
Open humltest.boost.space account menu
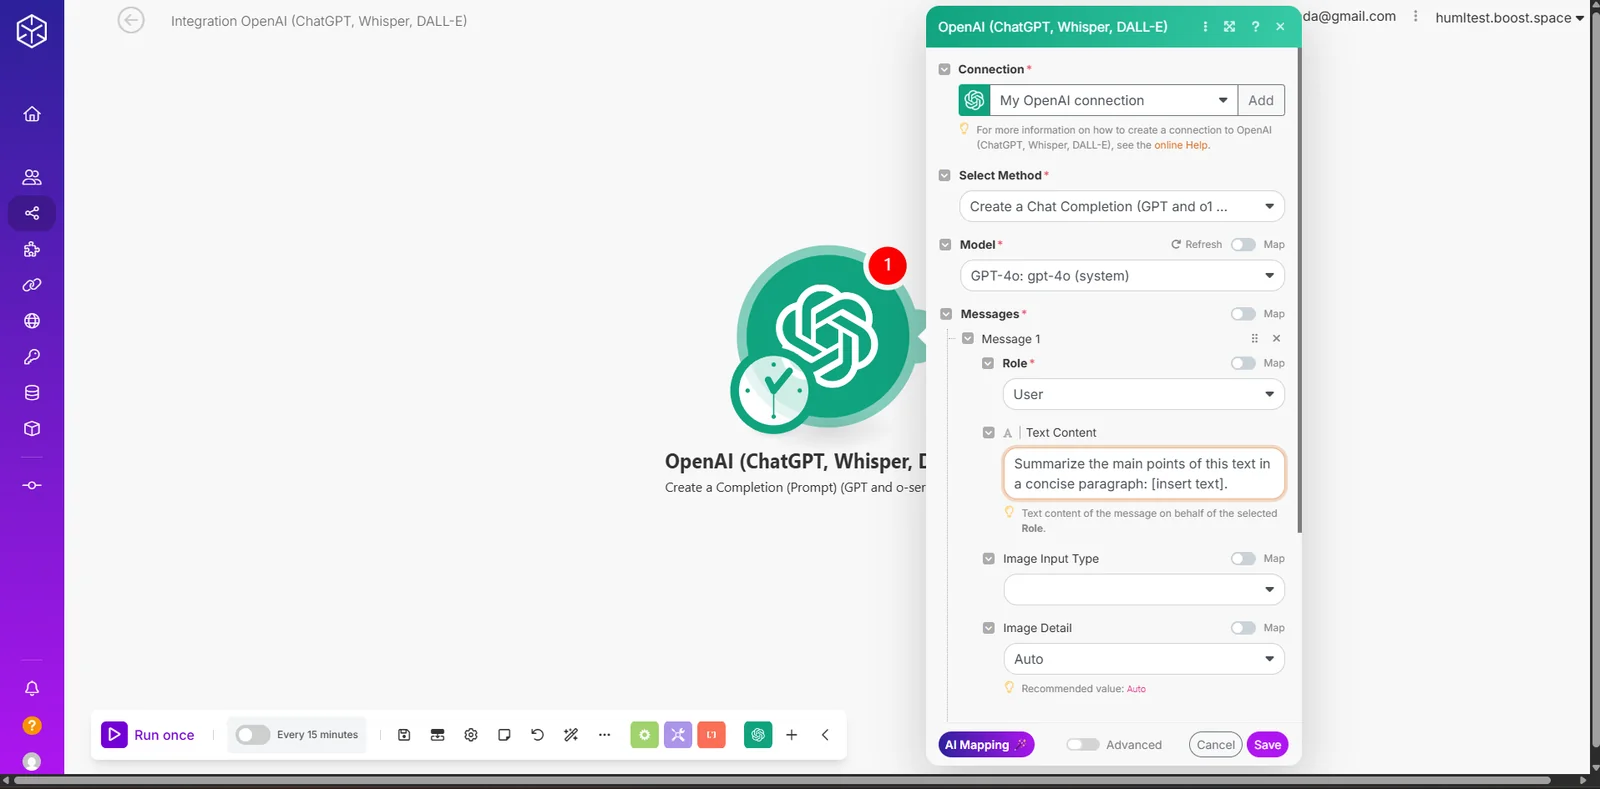pyautogui.click(x=1509, y=17)
